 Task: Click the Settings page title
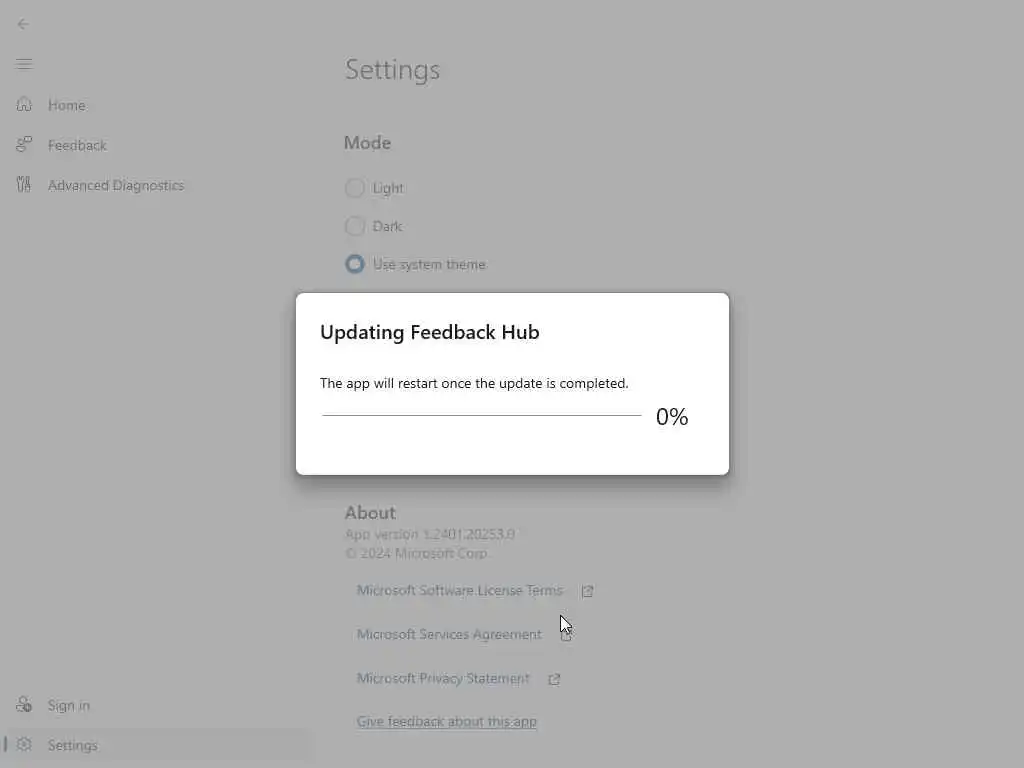pos(392,71)
